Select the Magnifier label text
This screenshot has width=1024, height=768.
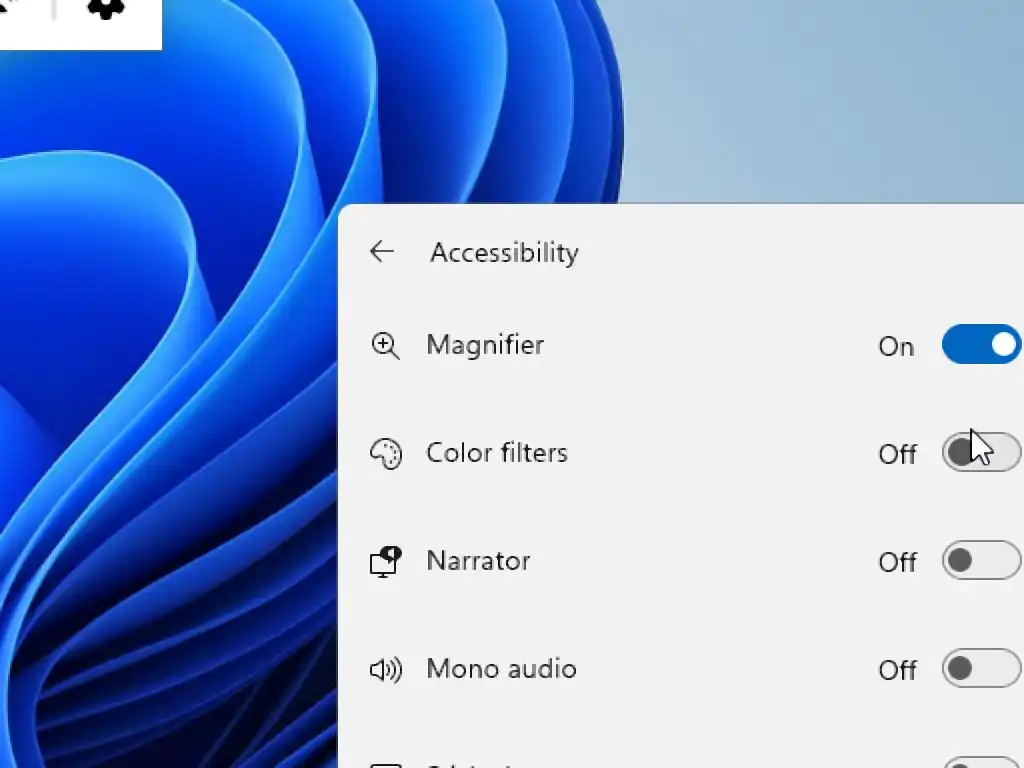485,345
